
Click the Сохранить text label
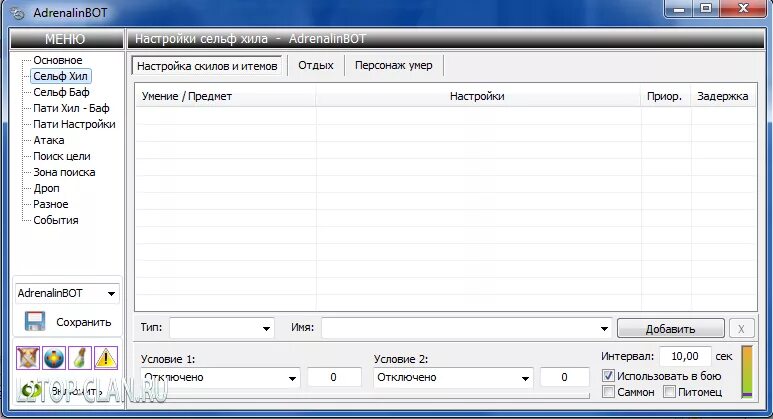[83, 322]
